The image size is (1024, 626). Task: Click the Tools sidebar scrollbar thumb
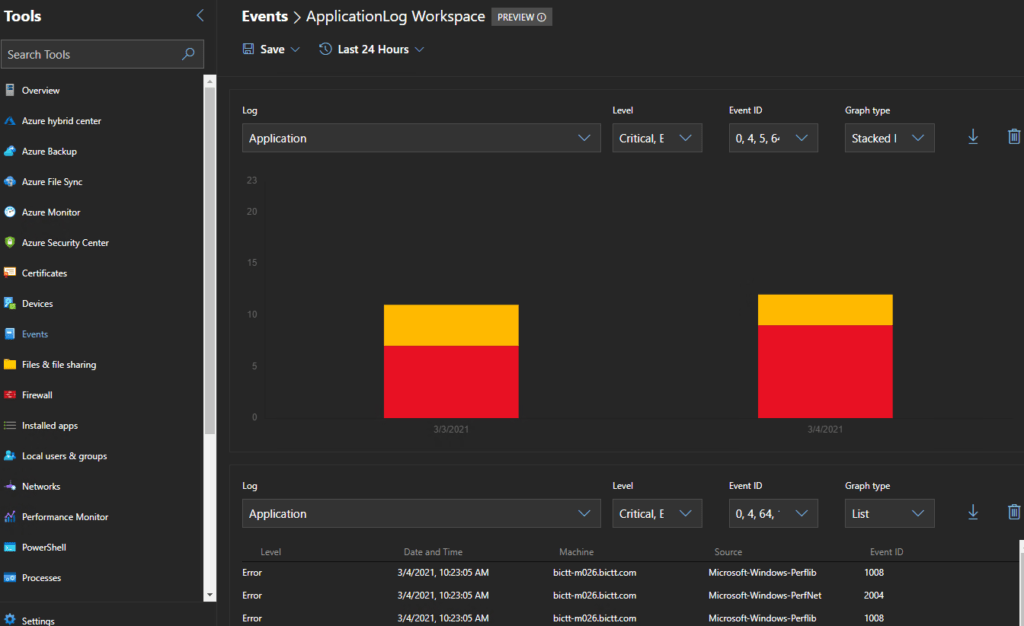pos(210,260)
